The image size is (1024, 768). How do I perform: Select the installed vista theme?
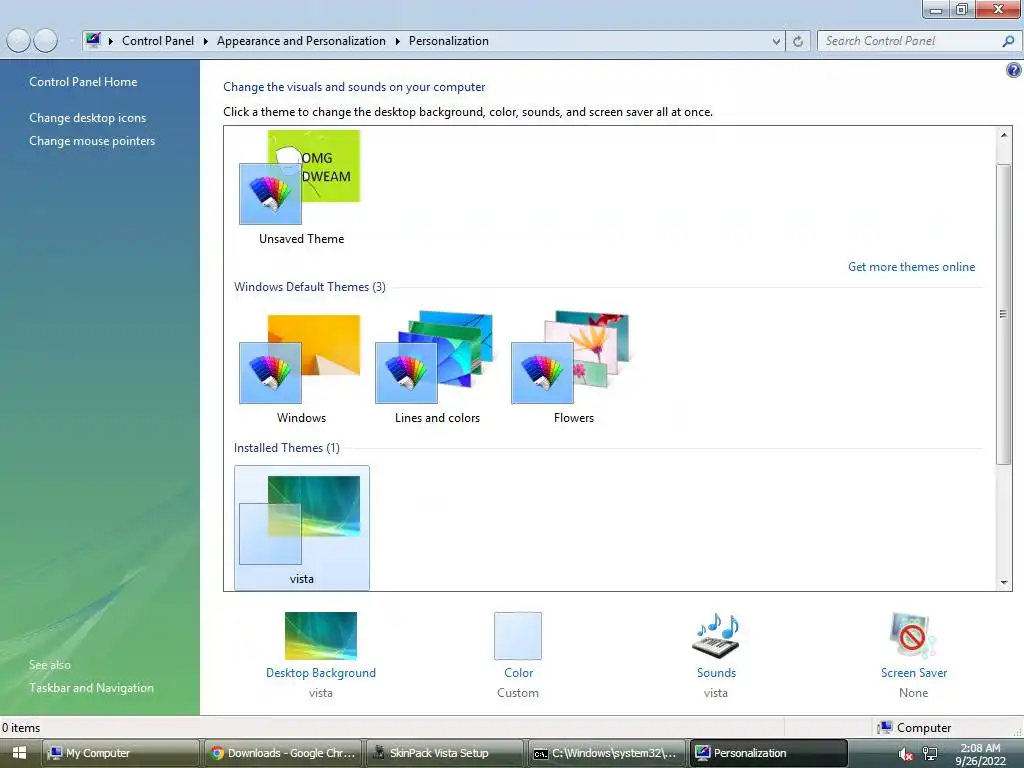[301, 528]
